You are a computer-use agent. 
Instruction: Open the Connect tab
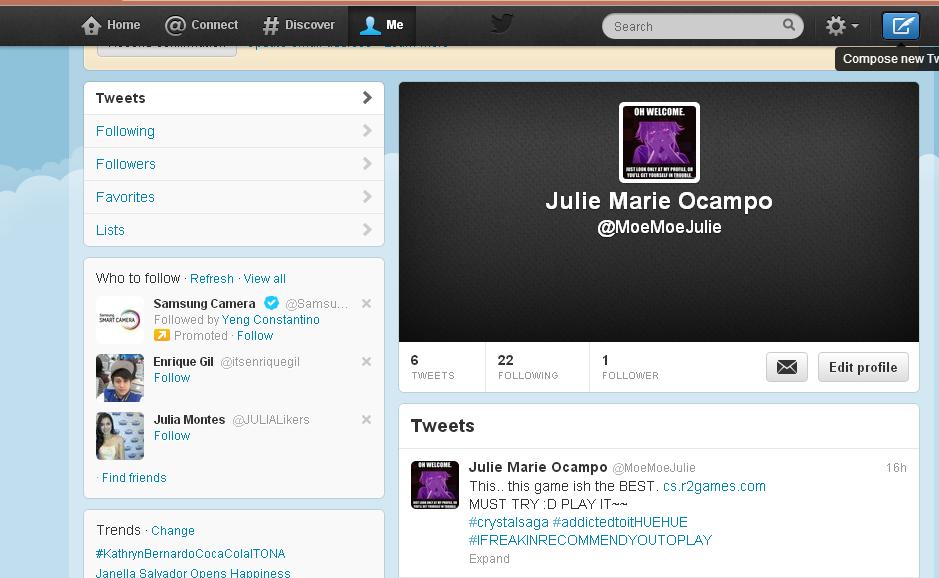coord(201,25)
